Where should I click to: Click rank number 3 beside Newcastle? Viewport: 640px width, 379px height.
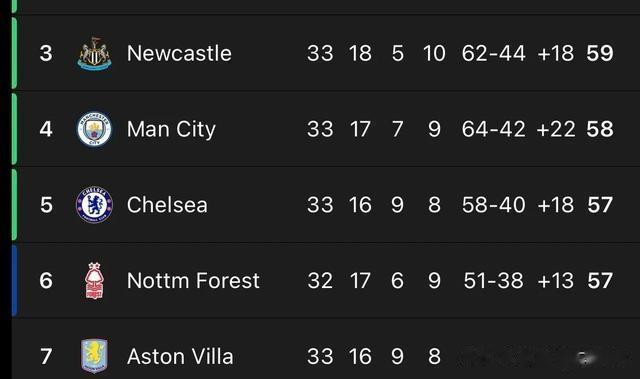point(46,53)
